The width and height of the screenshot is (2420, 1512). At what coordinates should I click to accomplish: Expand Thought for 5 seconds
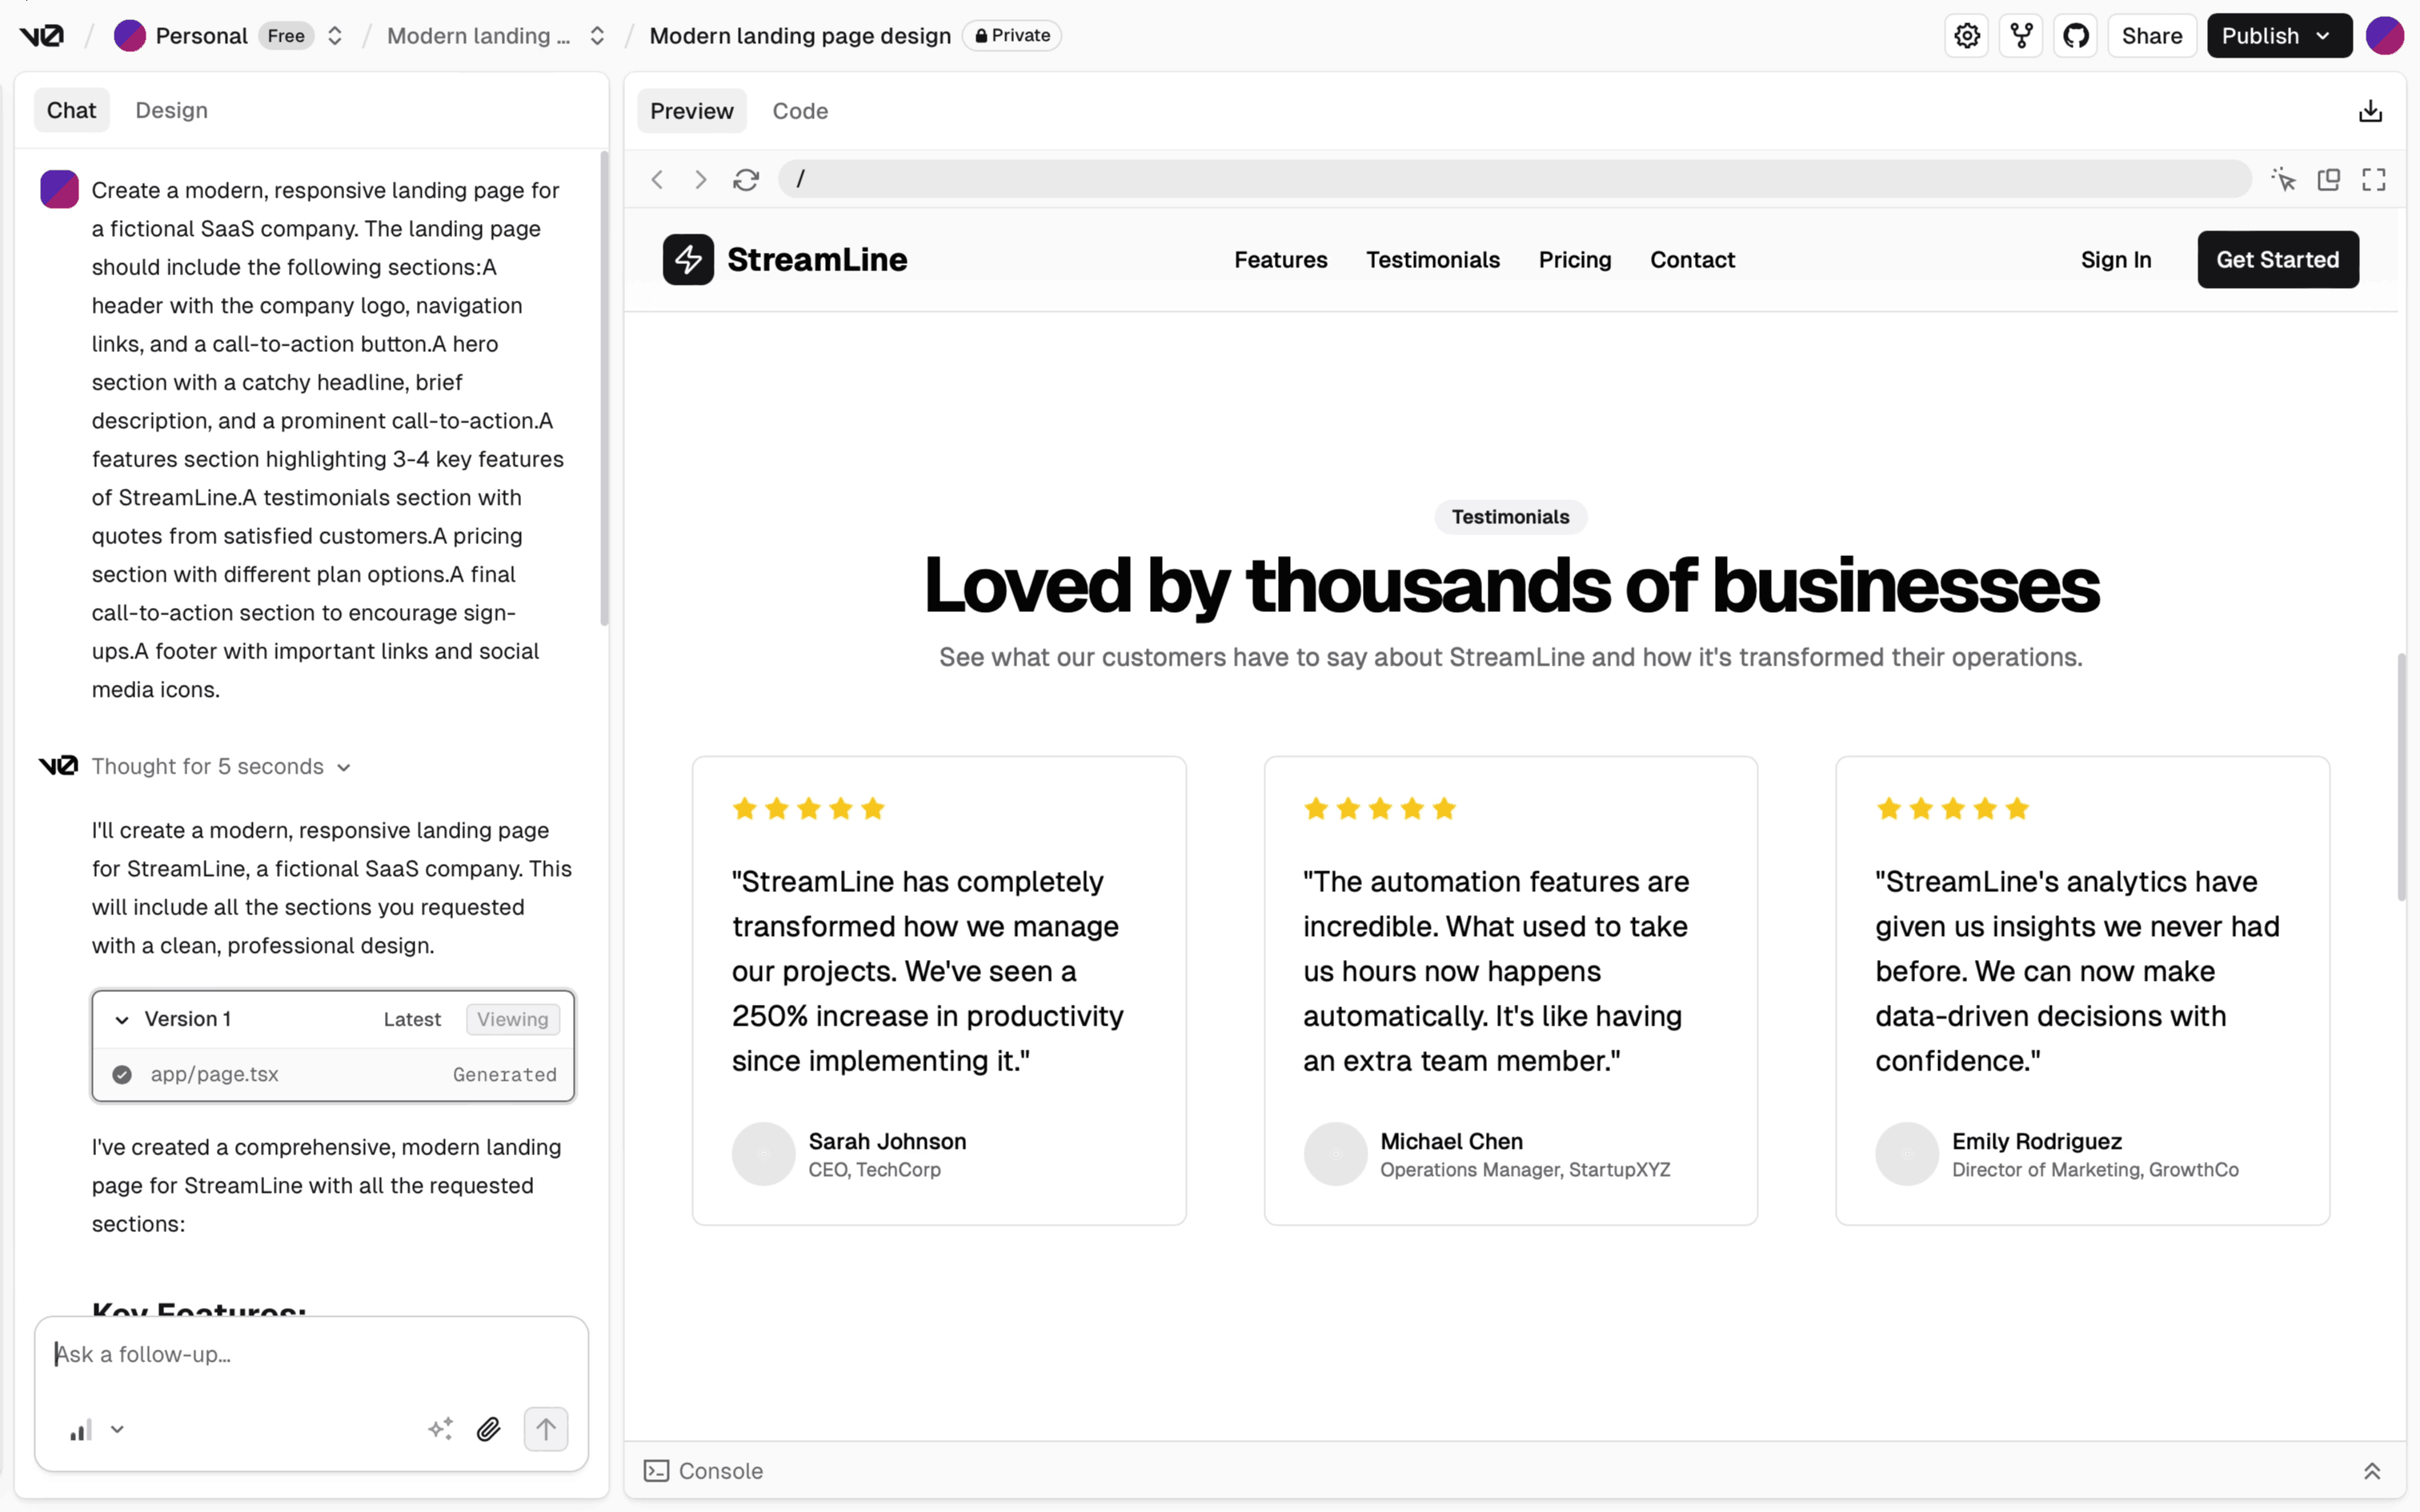[x=219, y=767]
